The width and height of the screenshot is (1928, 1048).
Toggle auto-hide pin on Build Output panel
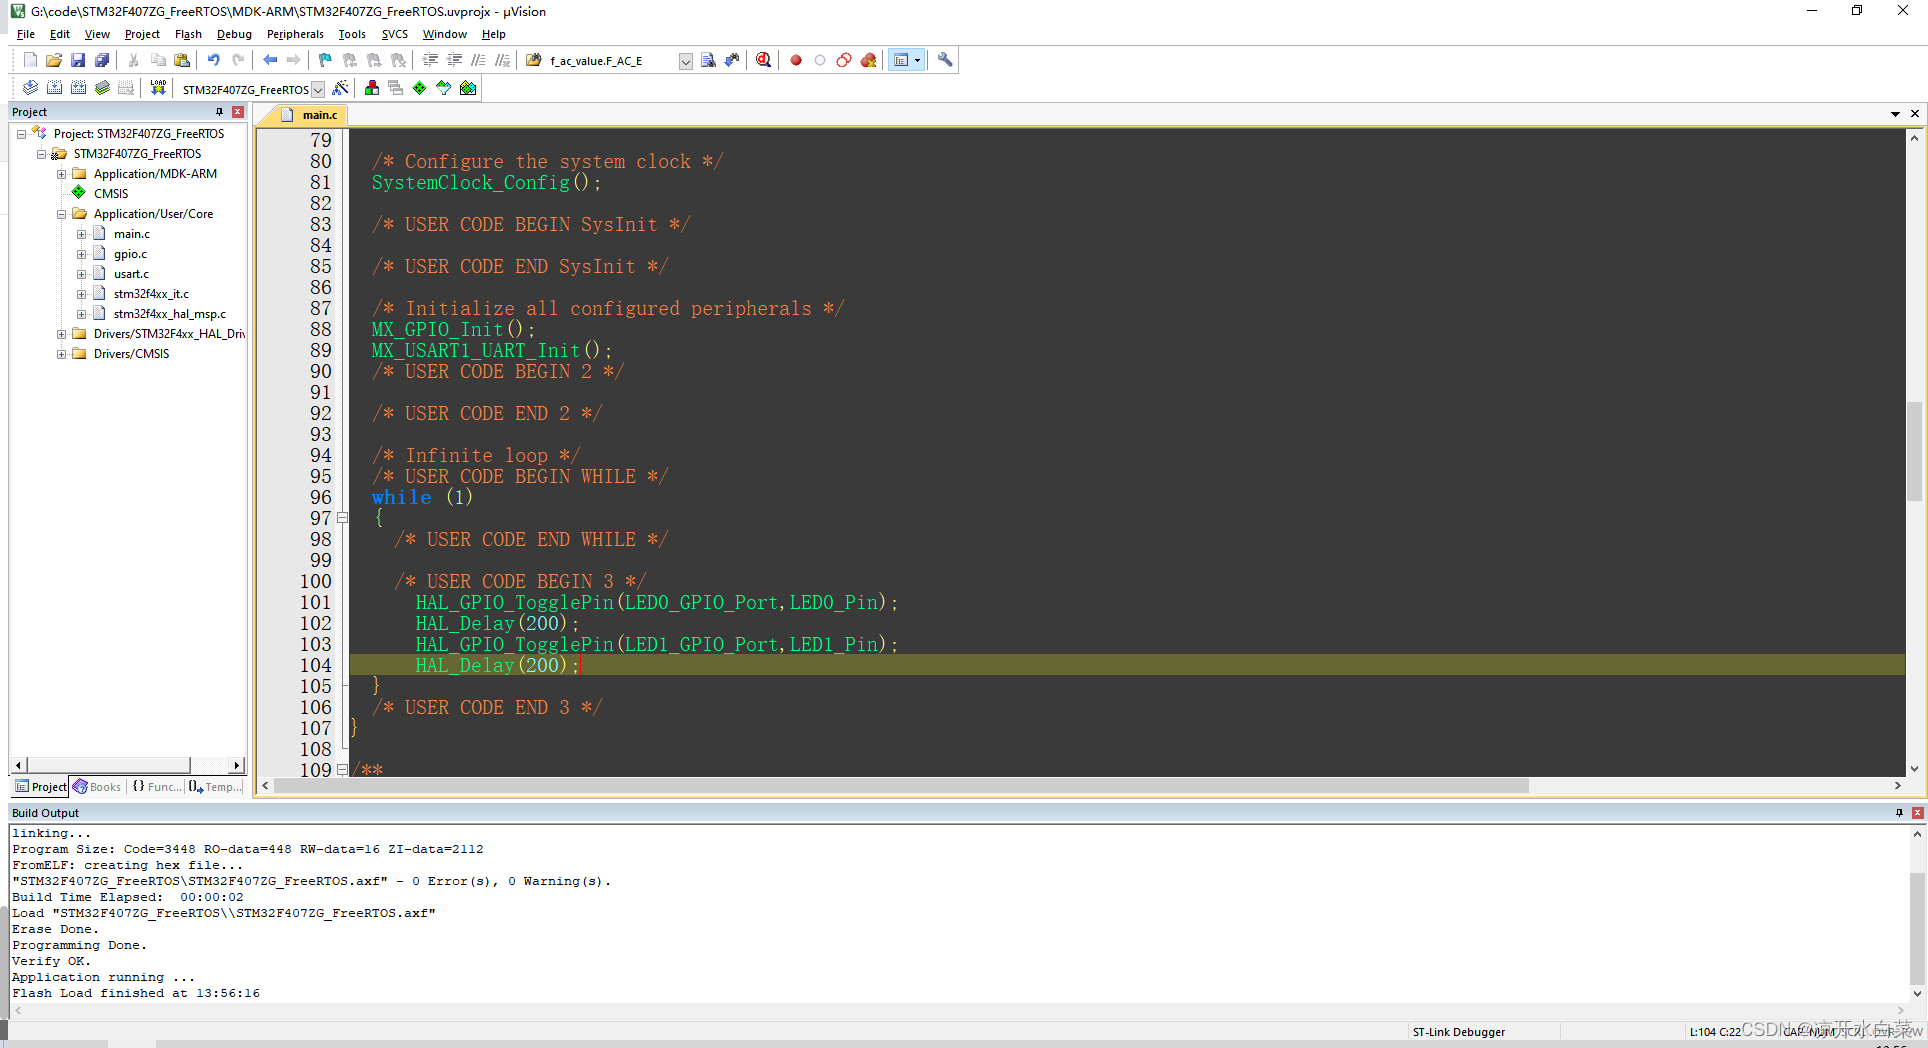click(x=1899, y=813)
